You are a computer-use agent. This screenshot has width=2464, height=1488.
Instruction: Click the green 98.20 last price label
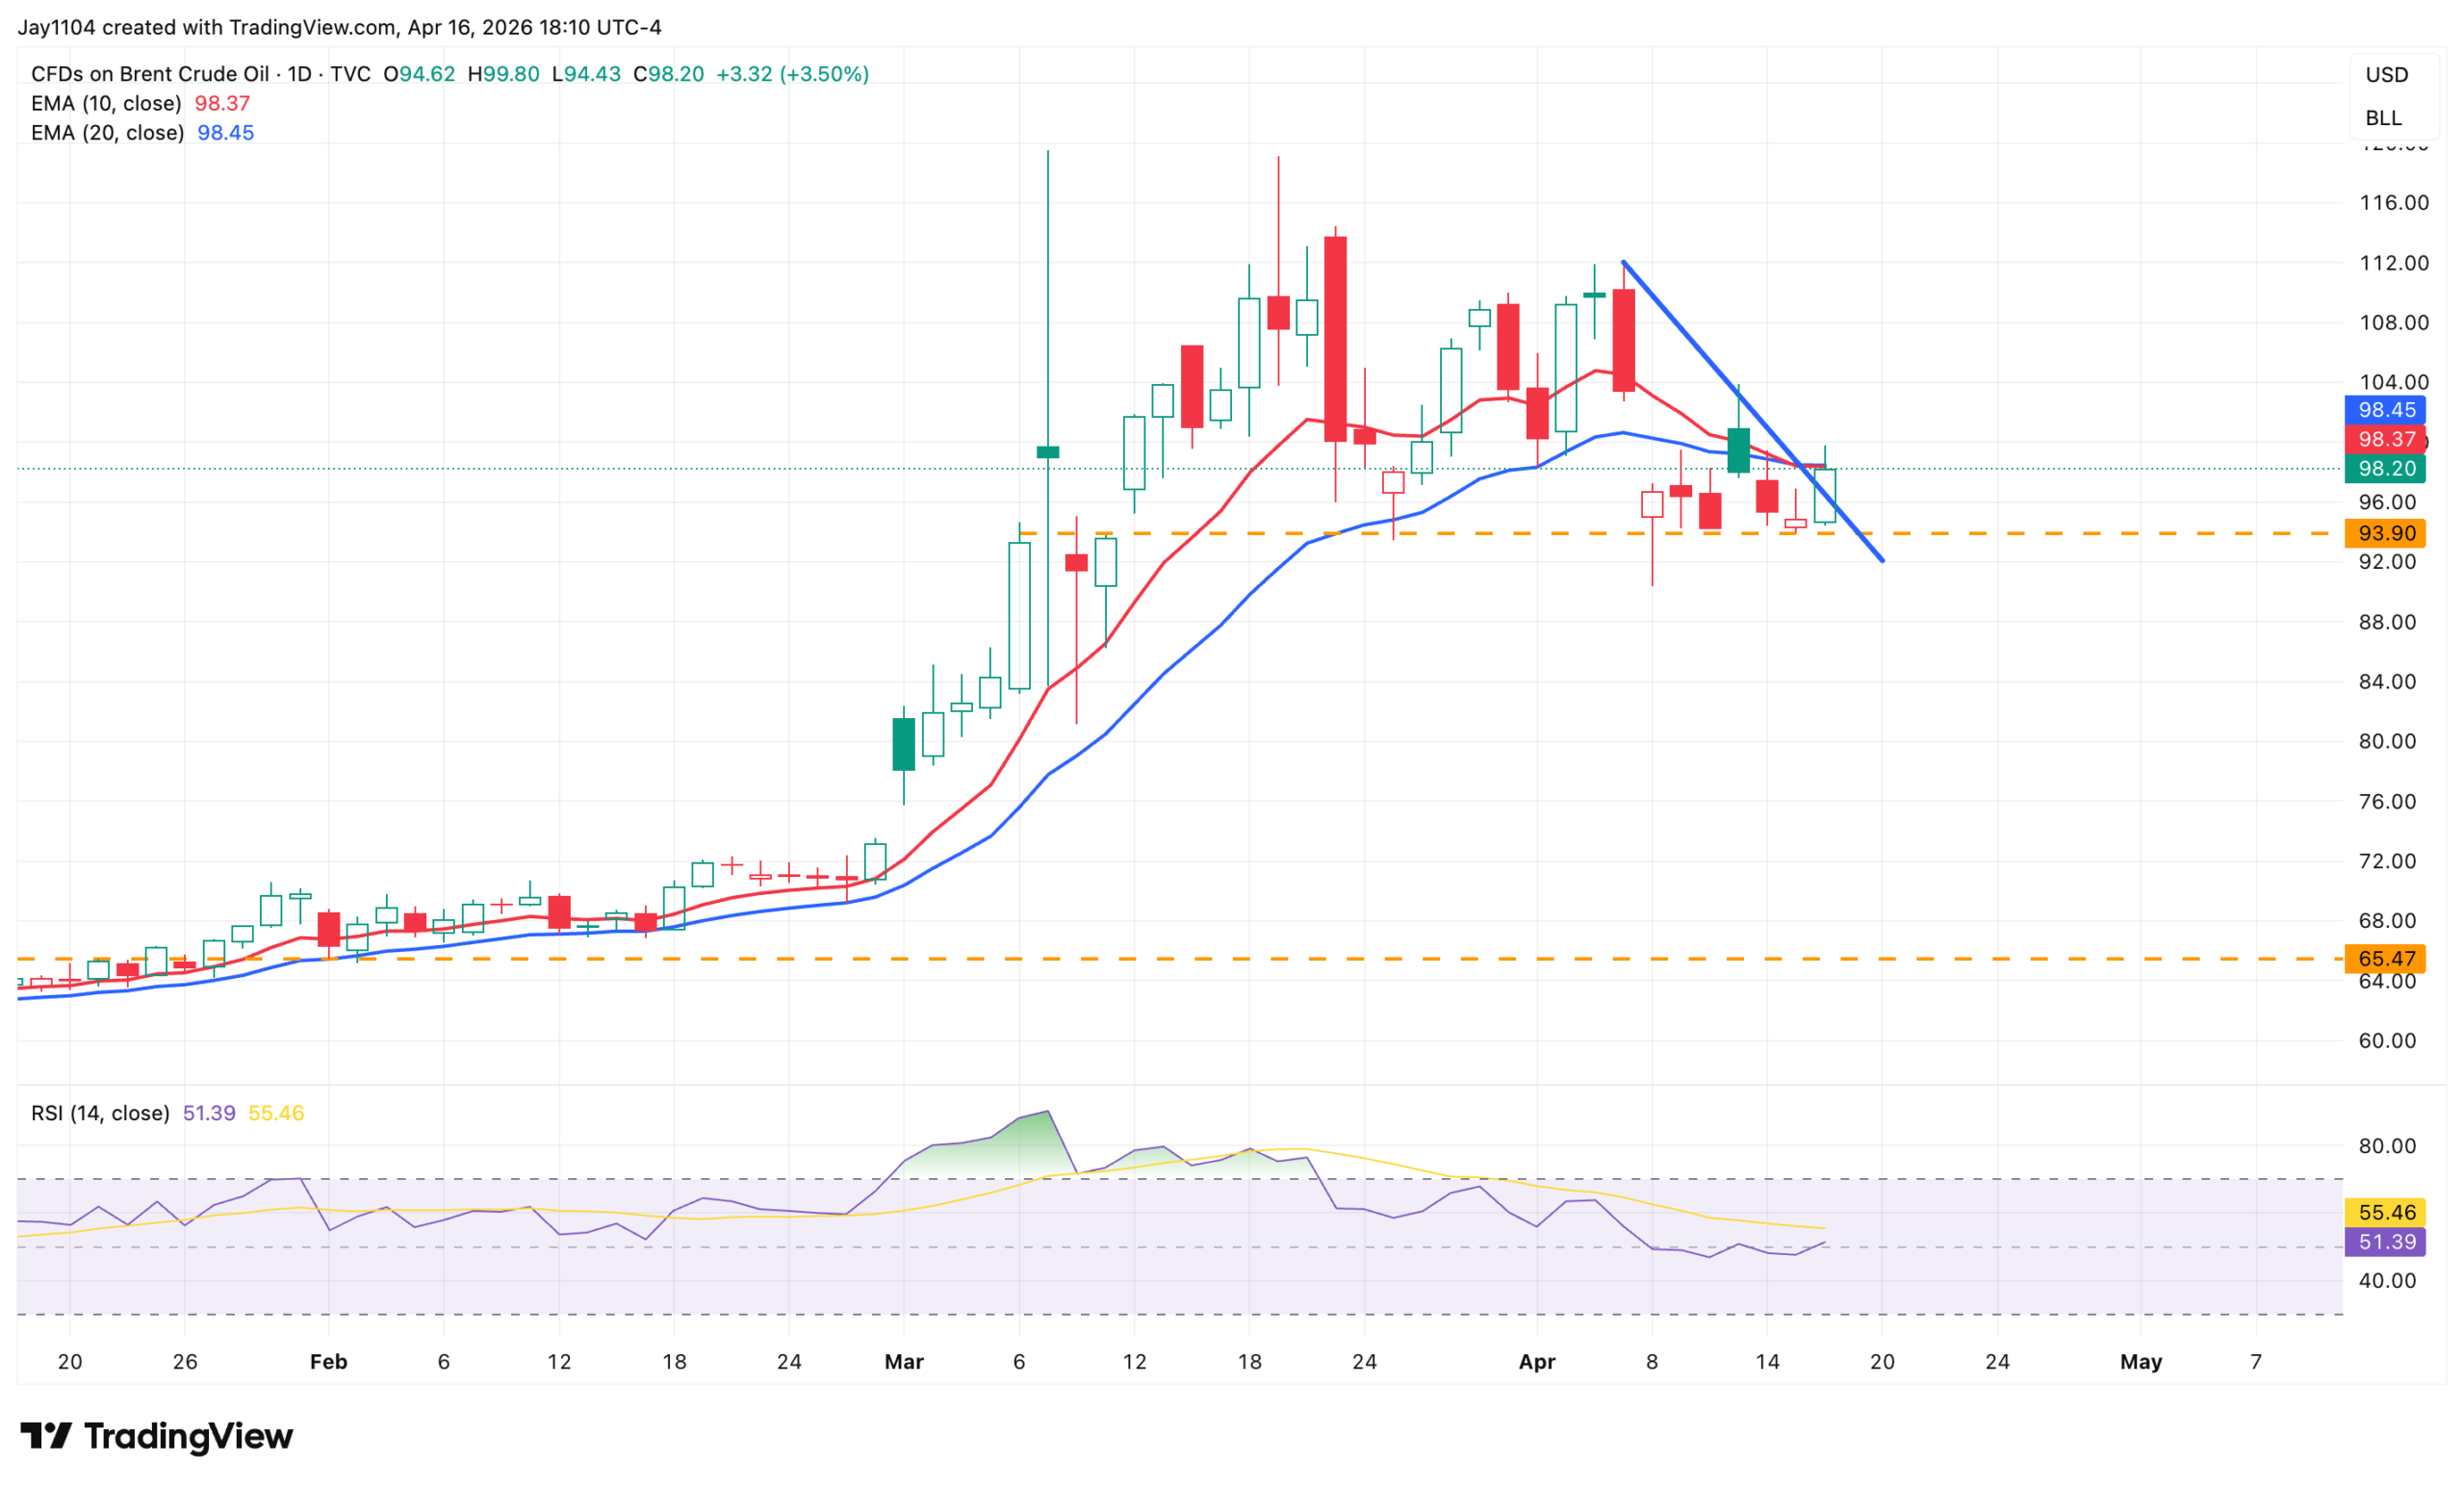[2385, 469]
